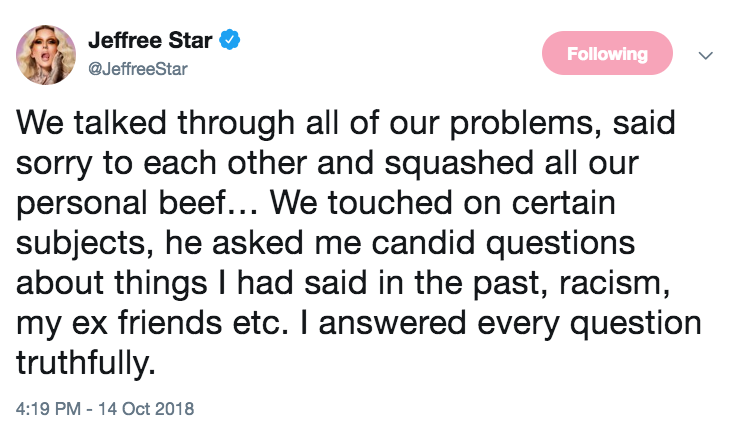Screen dimensions: 742x427
Task: Click the blue verified checkmark badge
Action: click(230, 40)
